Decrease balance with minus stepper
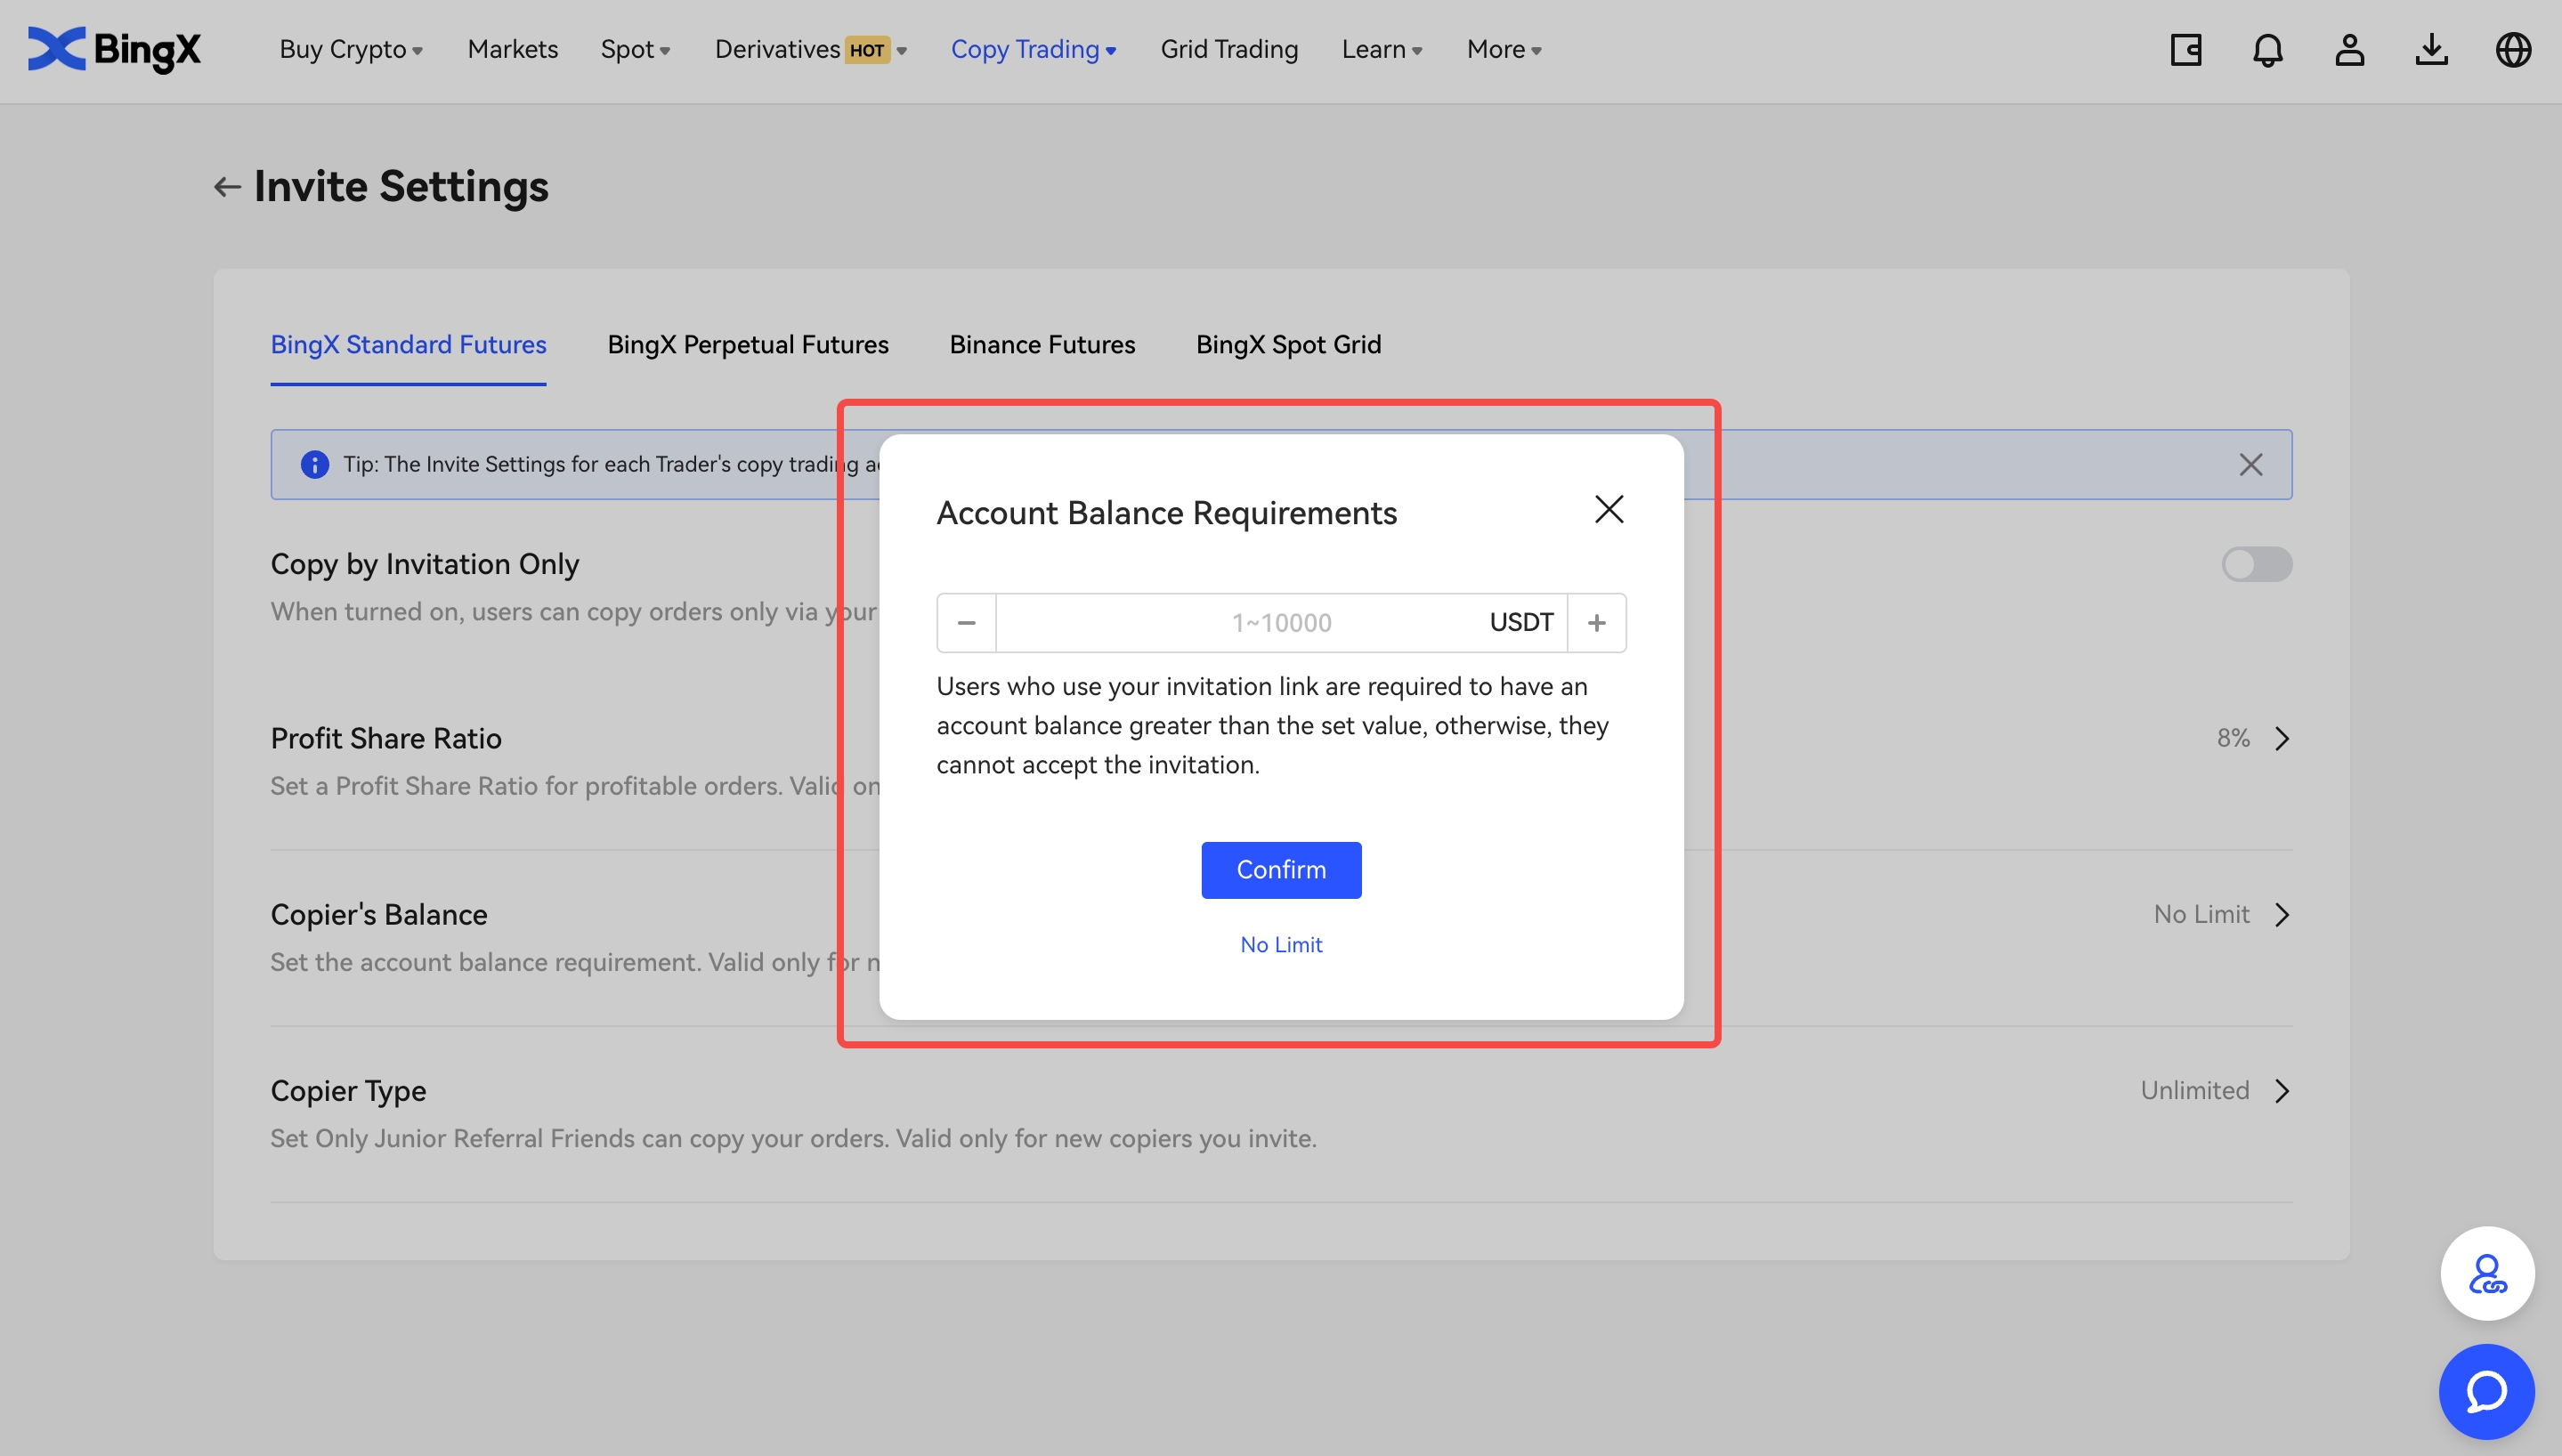2562x1456 pixels. click(x=966, y=623)
